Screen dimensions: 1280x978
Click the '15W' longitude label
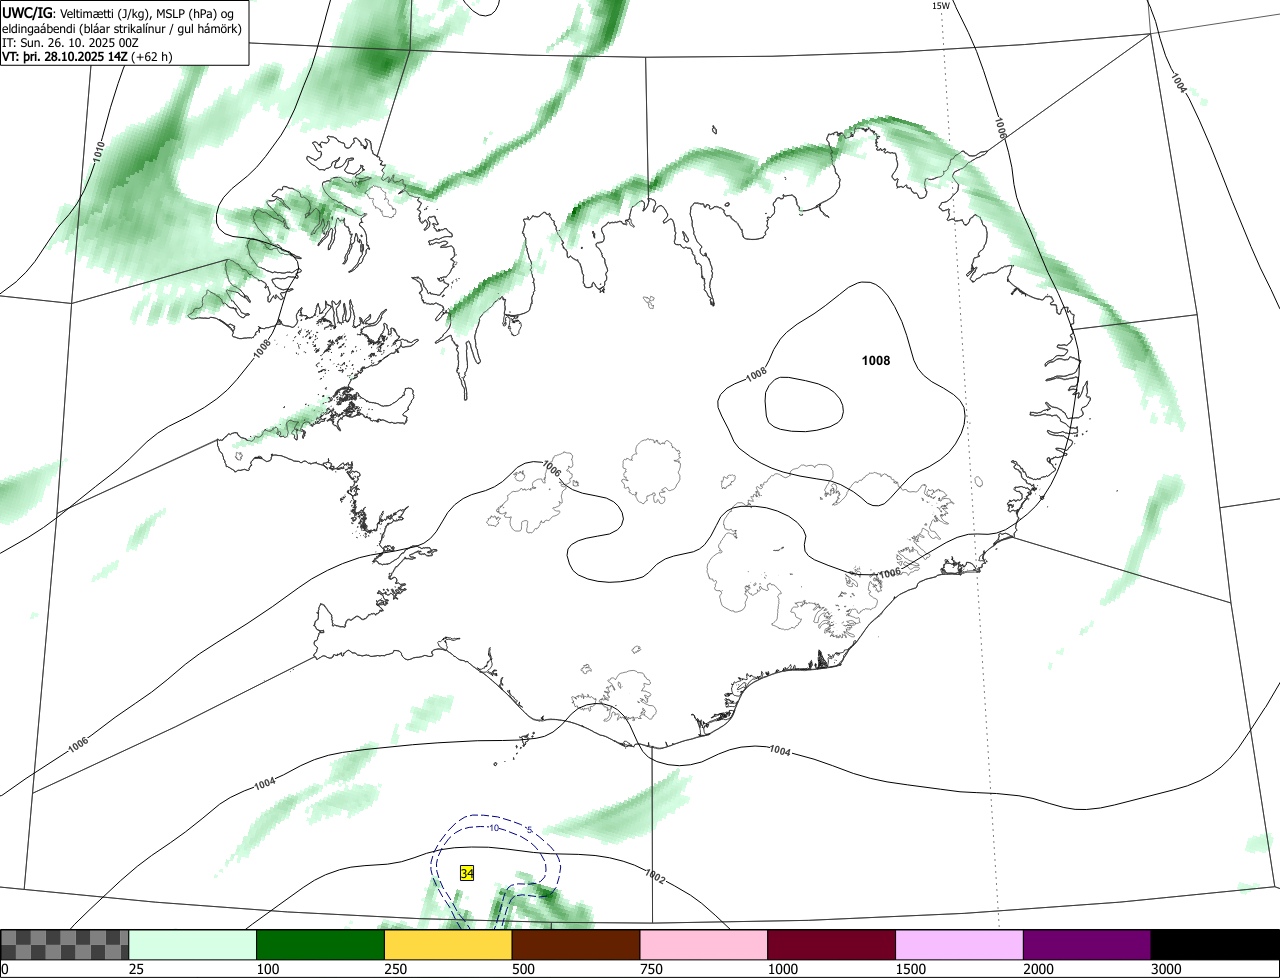pos(940,6)
